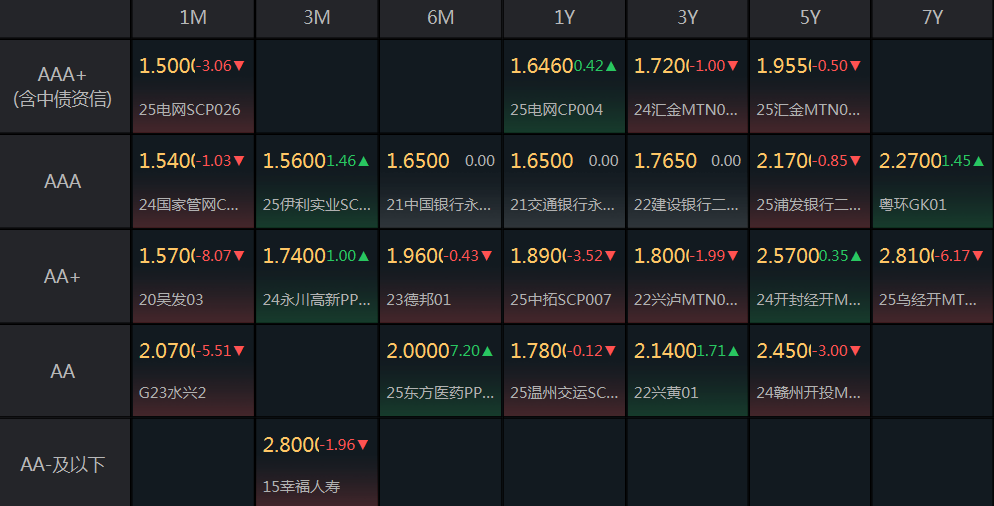
Task: Select the AA+ rating row label
Action: point(63,276)
